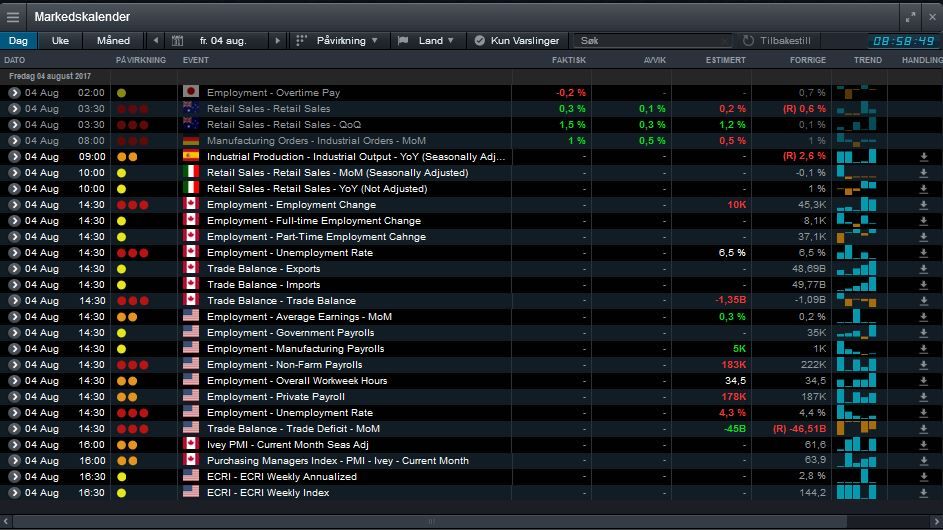Click the Tilbakestill reset button text
943x530 pixels.
(785, 41)
